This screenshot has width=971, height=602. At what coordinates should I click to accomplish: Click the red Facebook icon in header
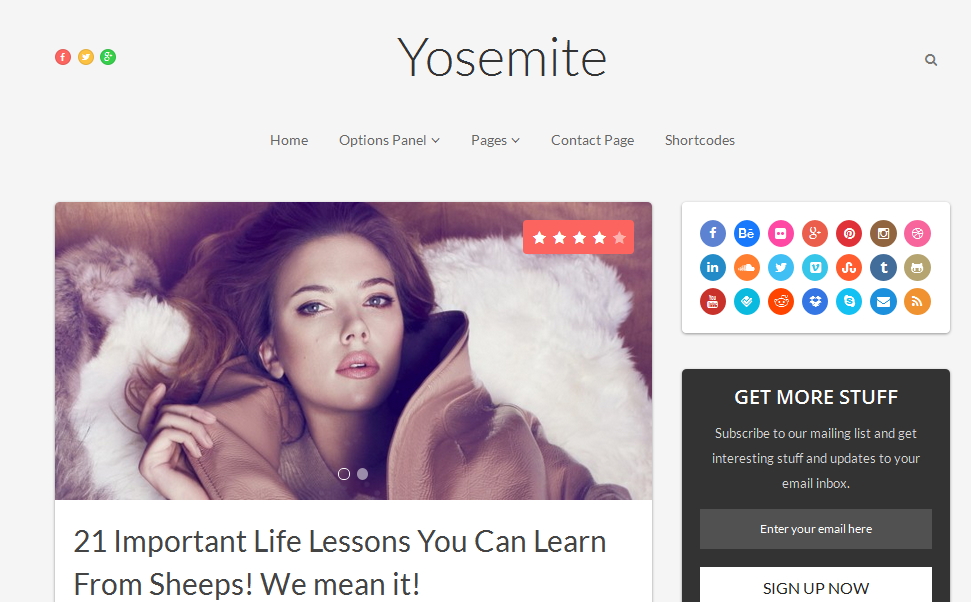point(63,57)
